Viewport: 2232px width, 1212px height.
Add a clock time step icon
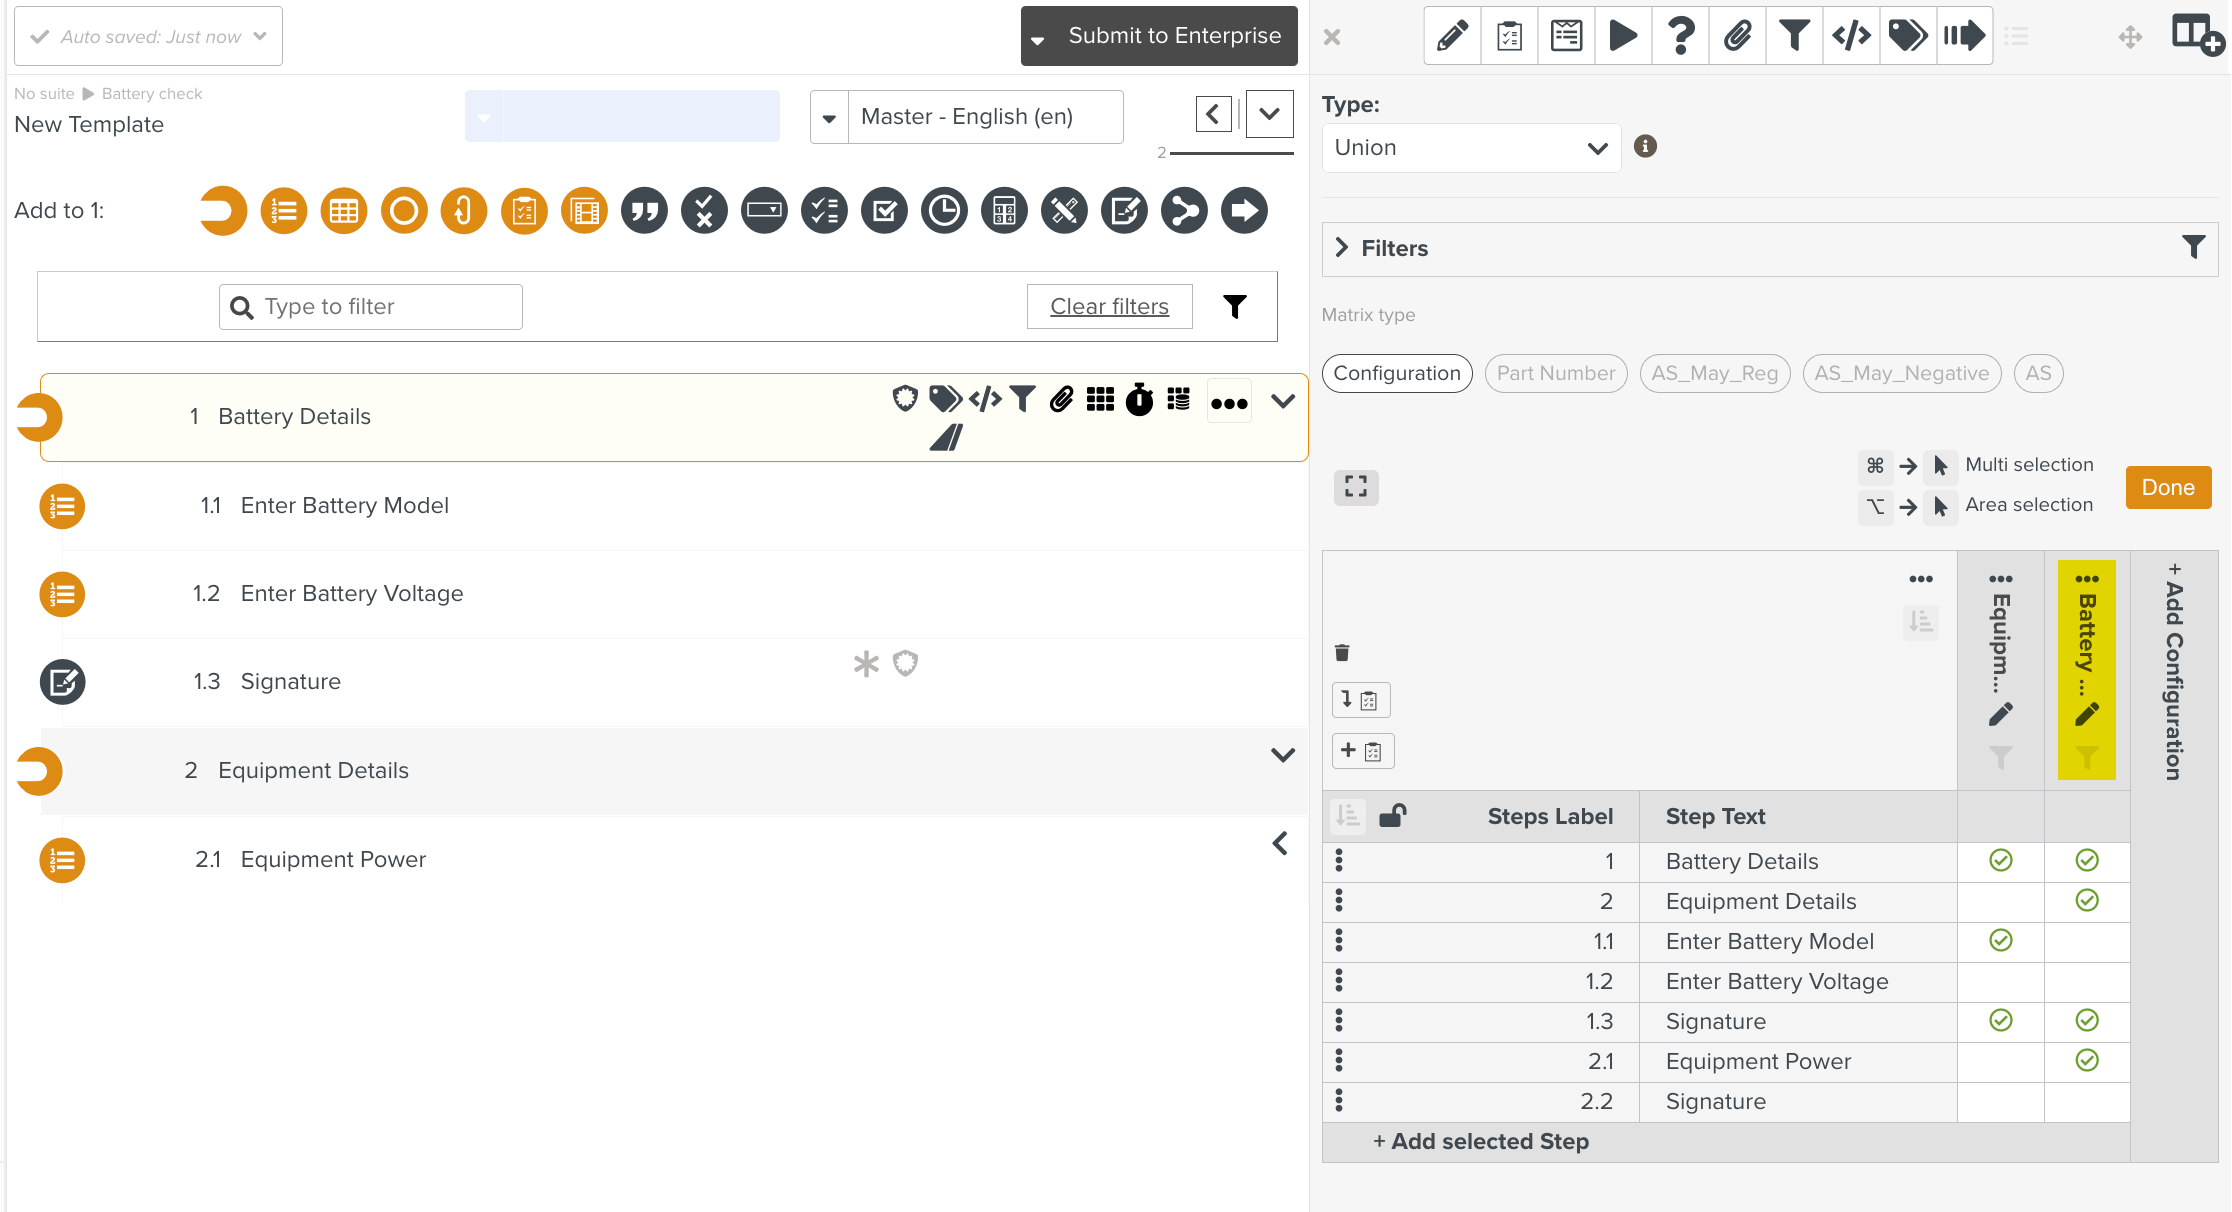(x=944, y=211)
